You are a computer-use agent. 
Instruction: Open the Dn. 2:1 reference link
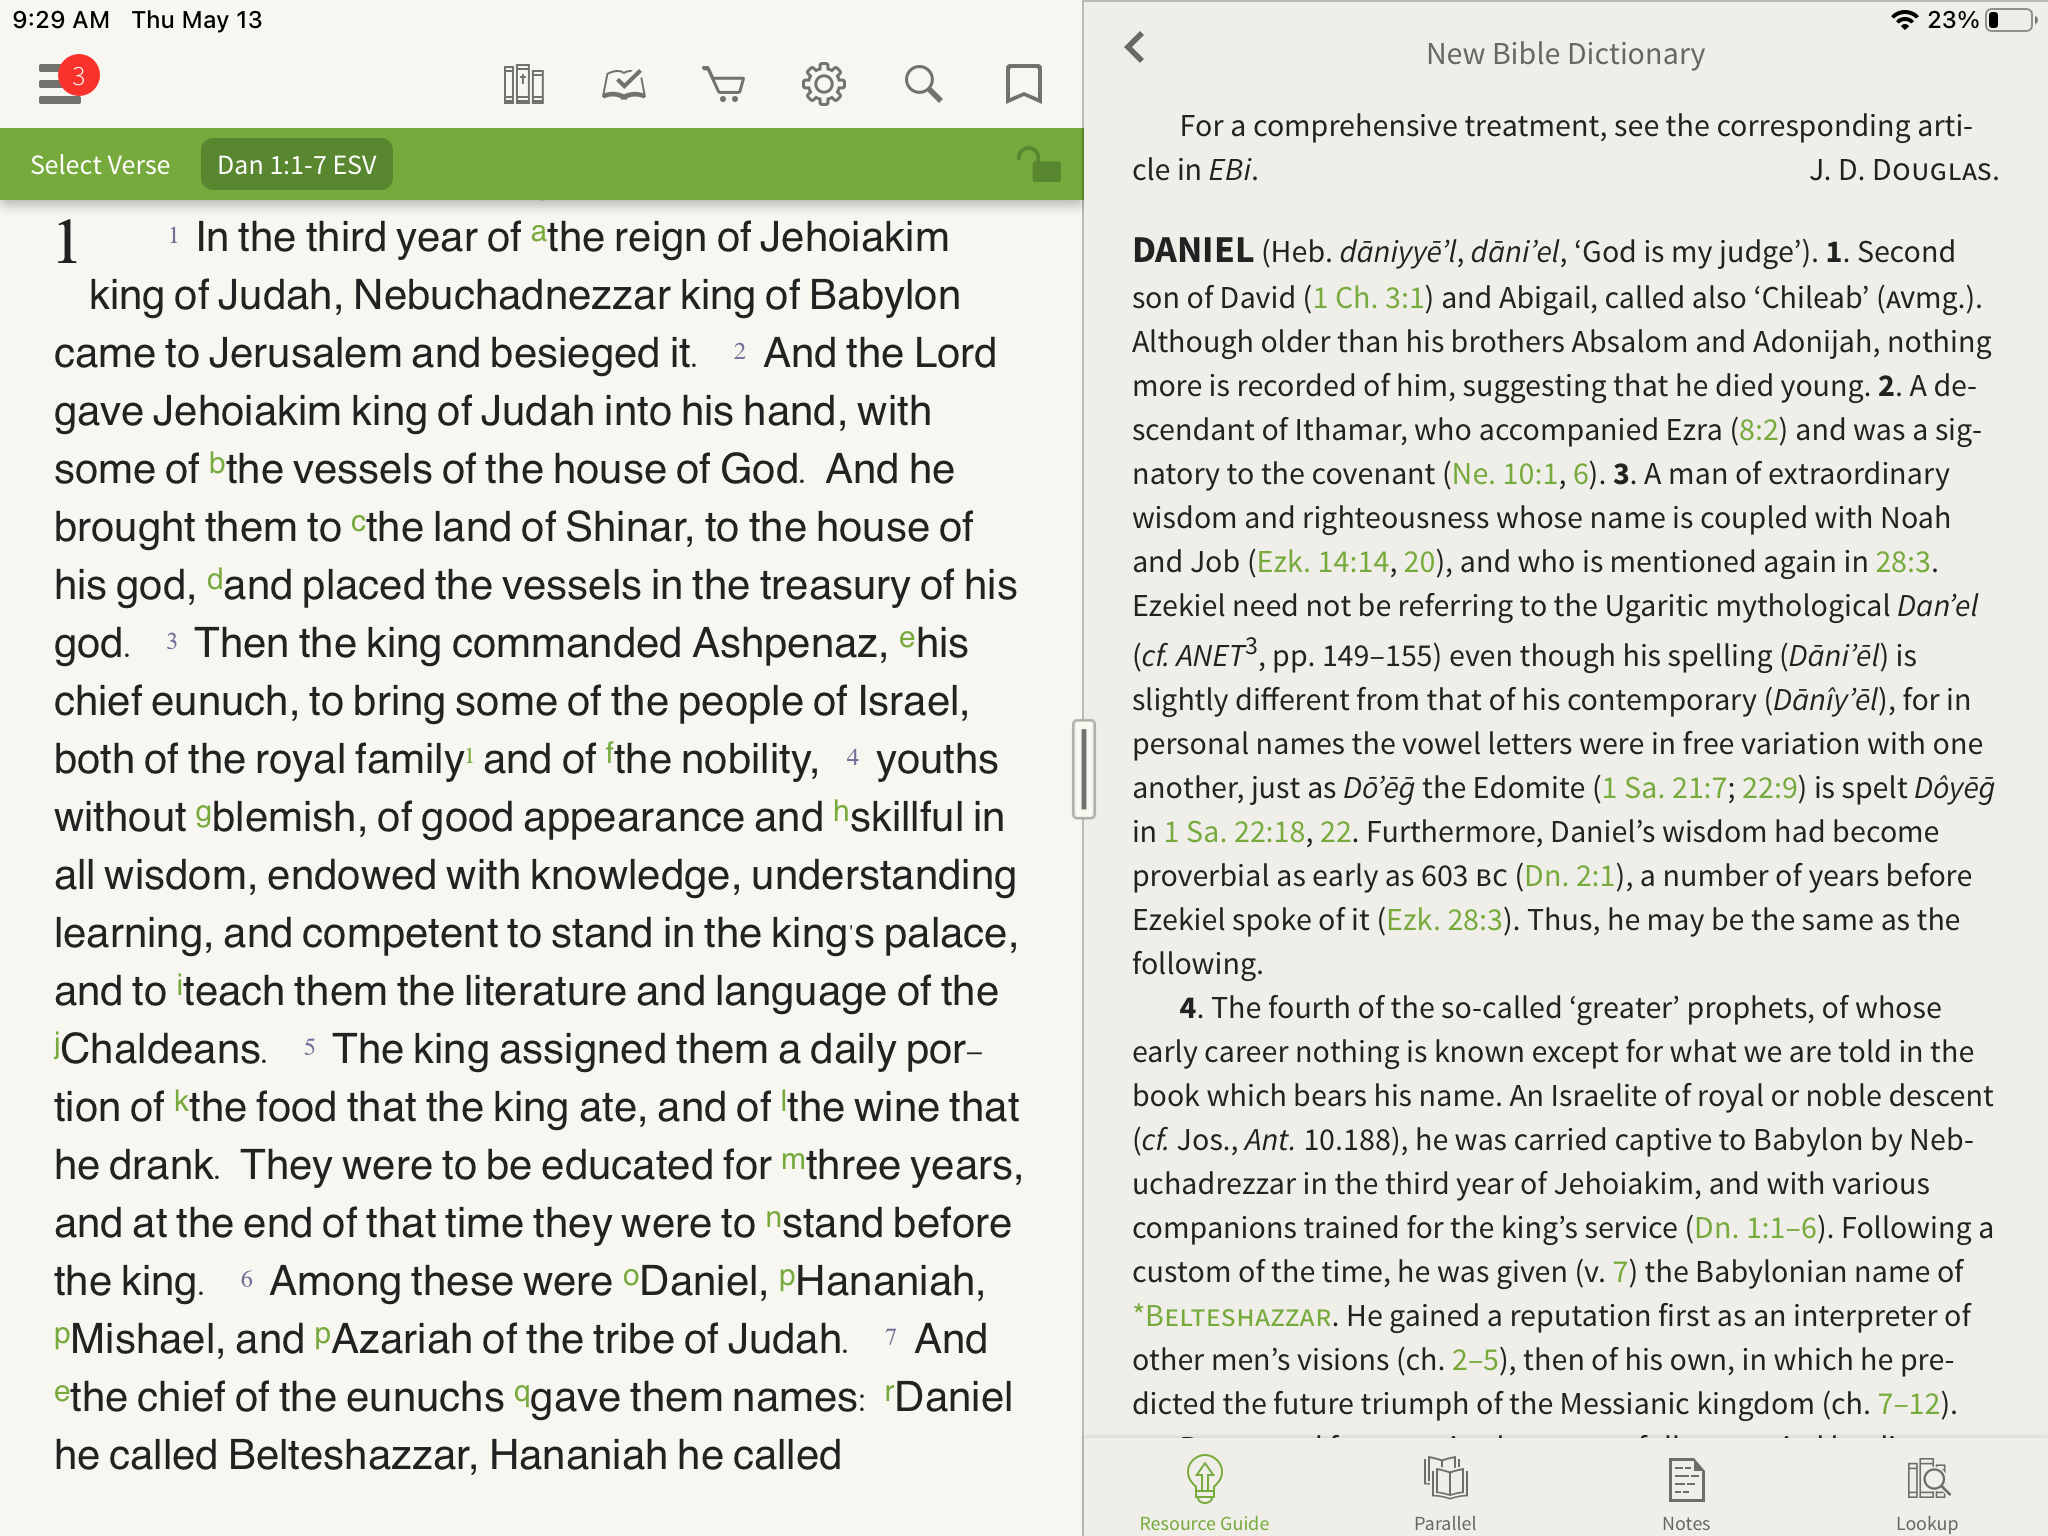(1569, 876)
